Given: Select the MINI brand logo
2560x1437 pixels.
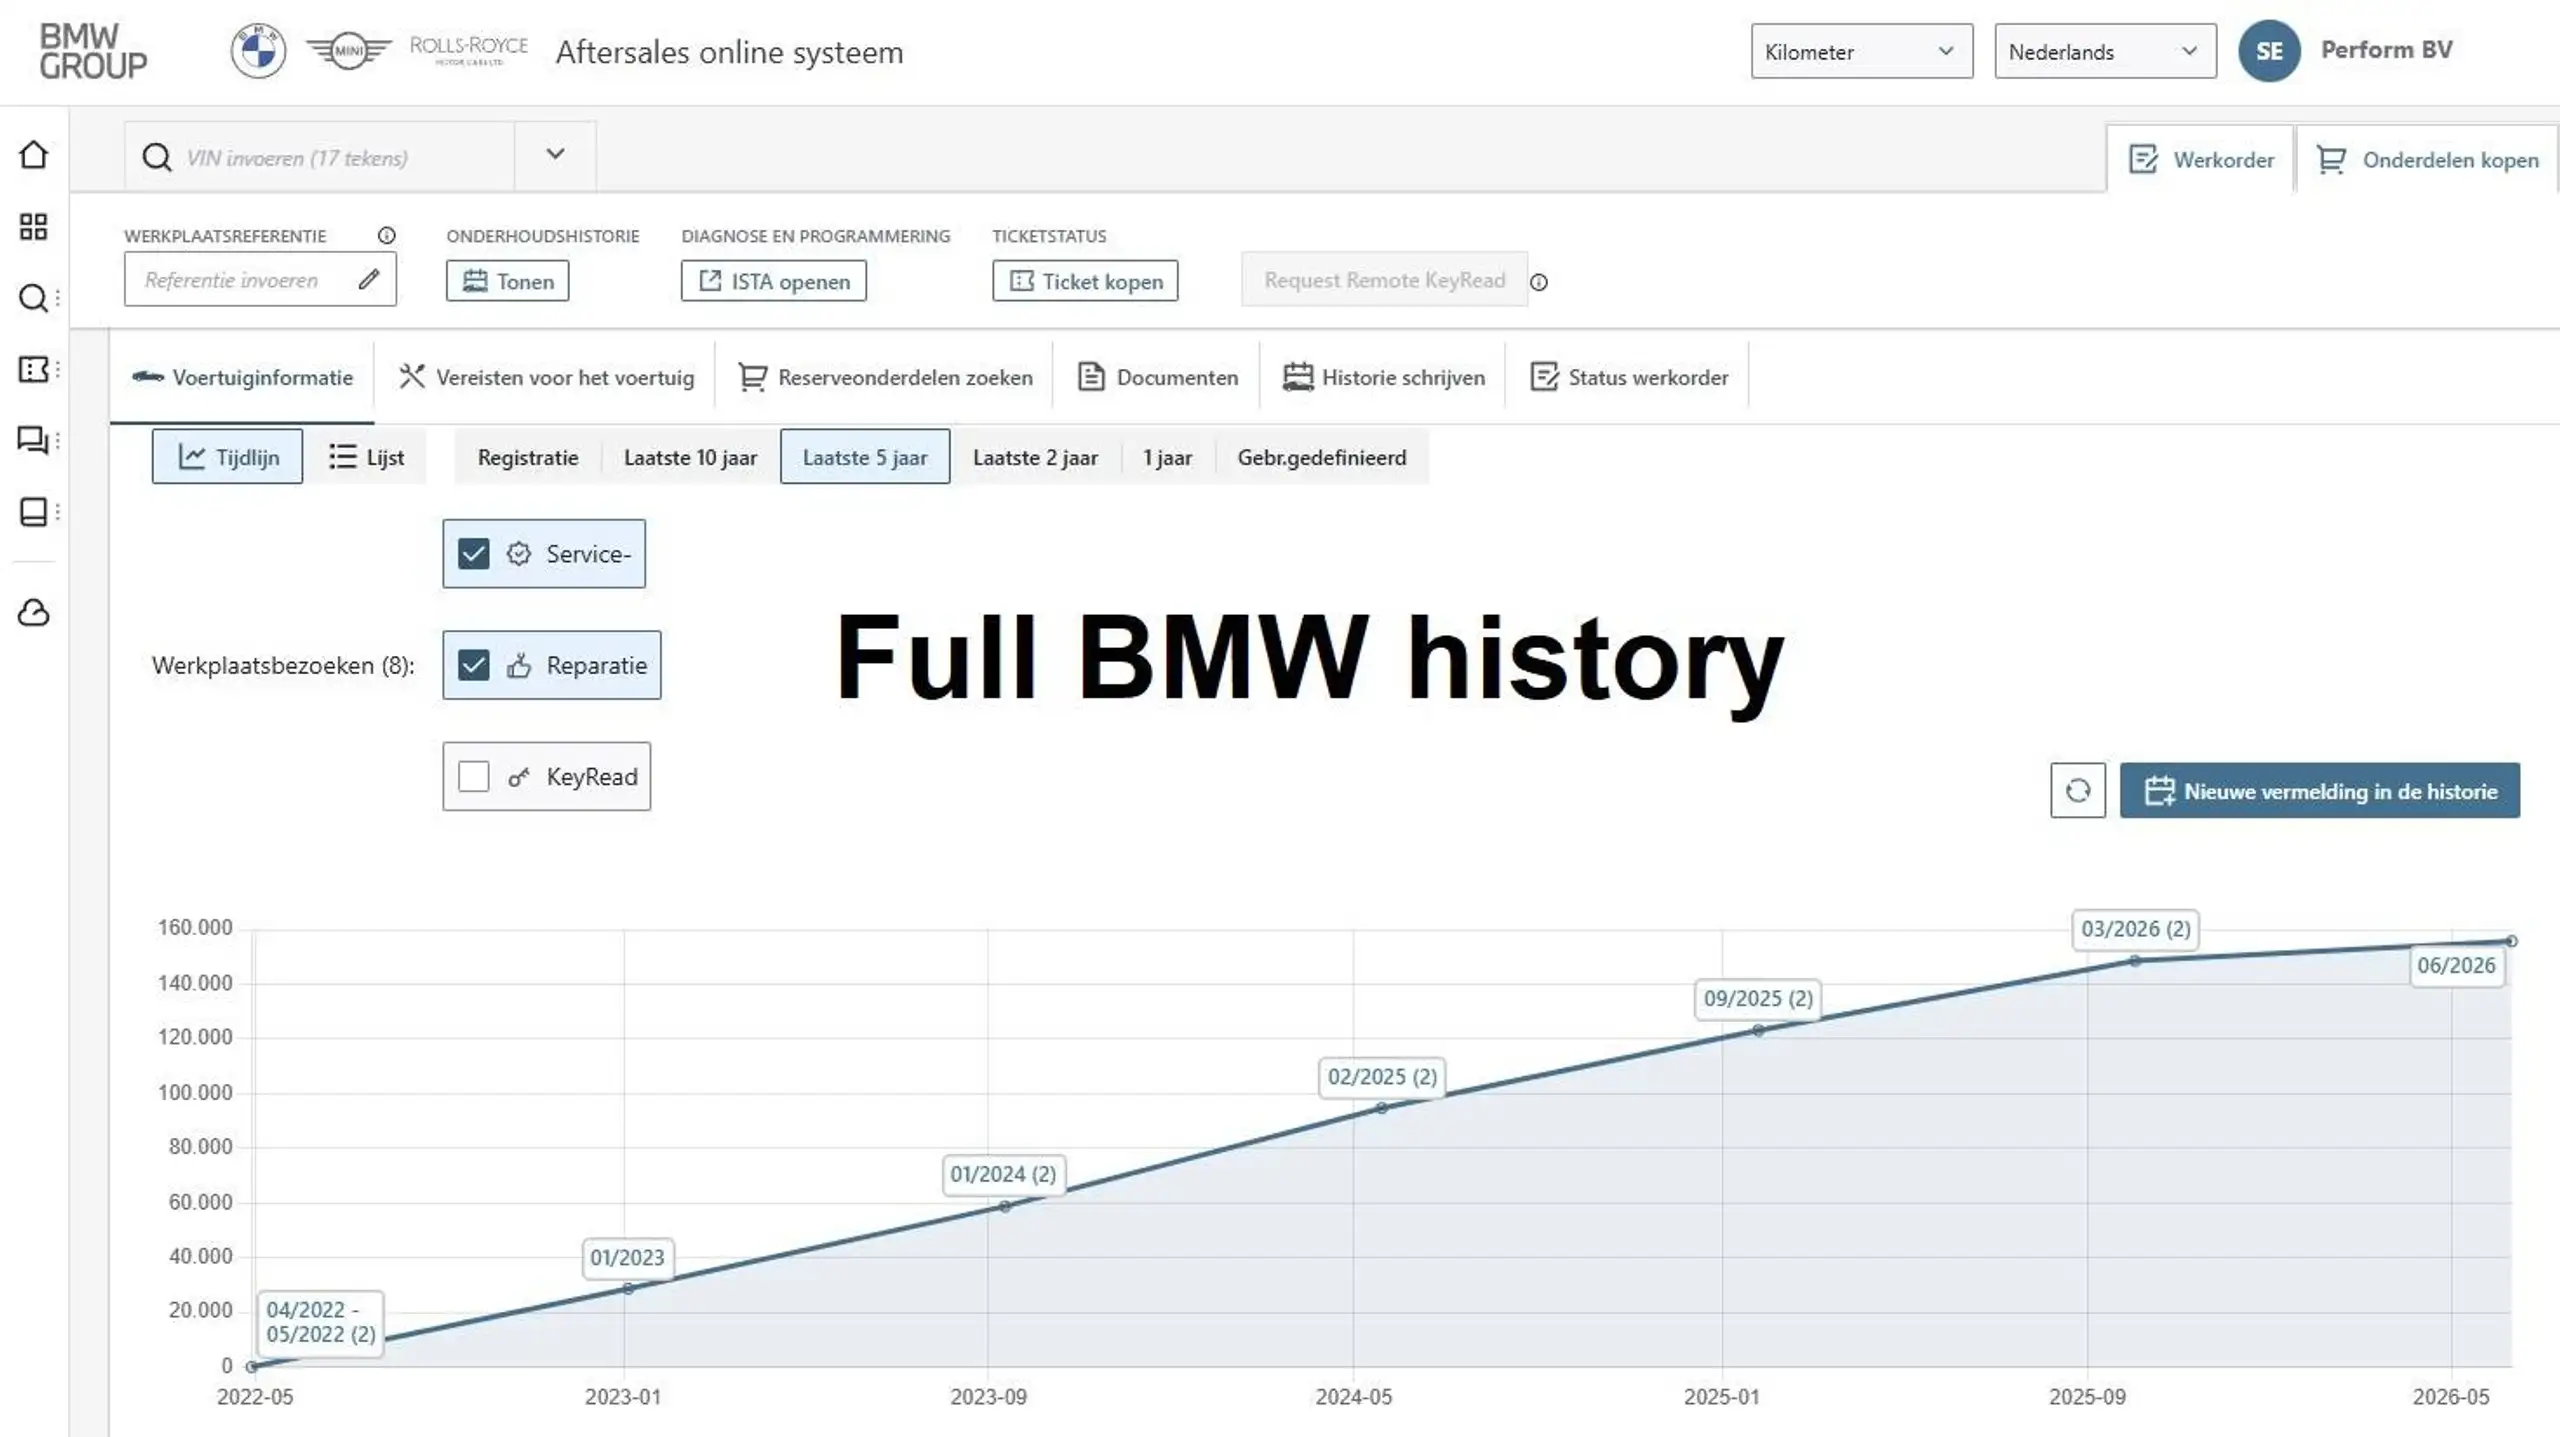Looking at the screenshot, I should coord(348,51).
